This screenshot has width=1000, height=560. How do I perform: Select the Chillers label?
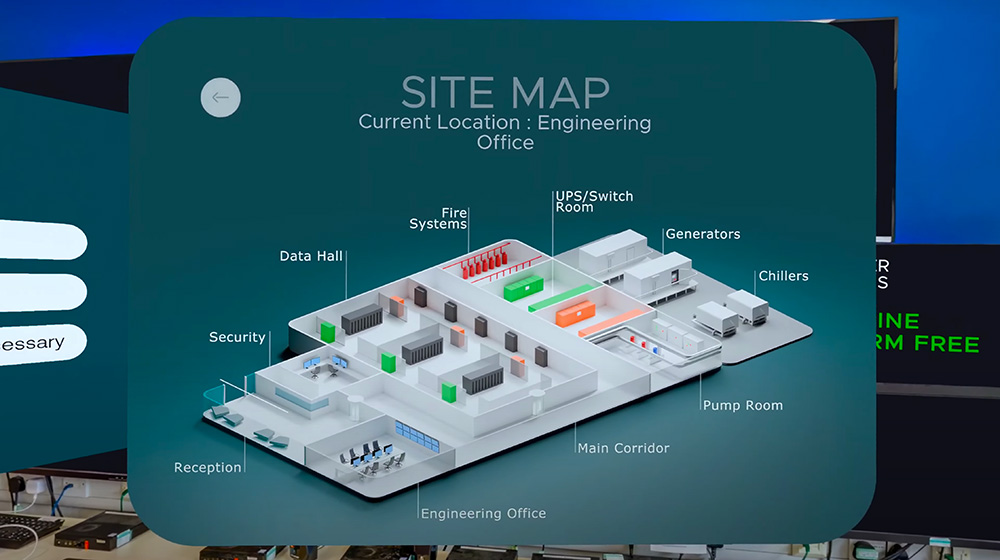click(x=783, y=276)
